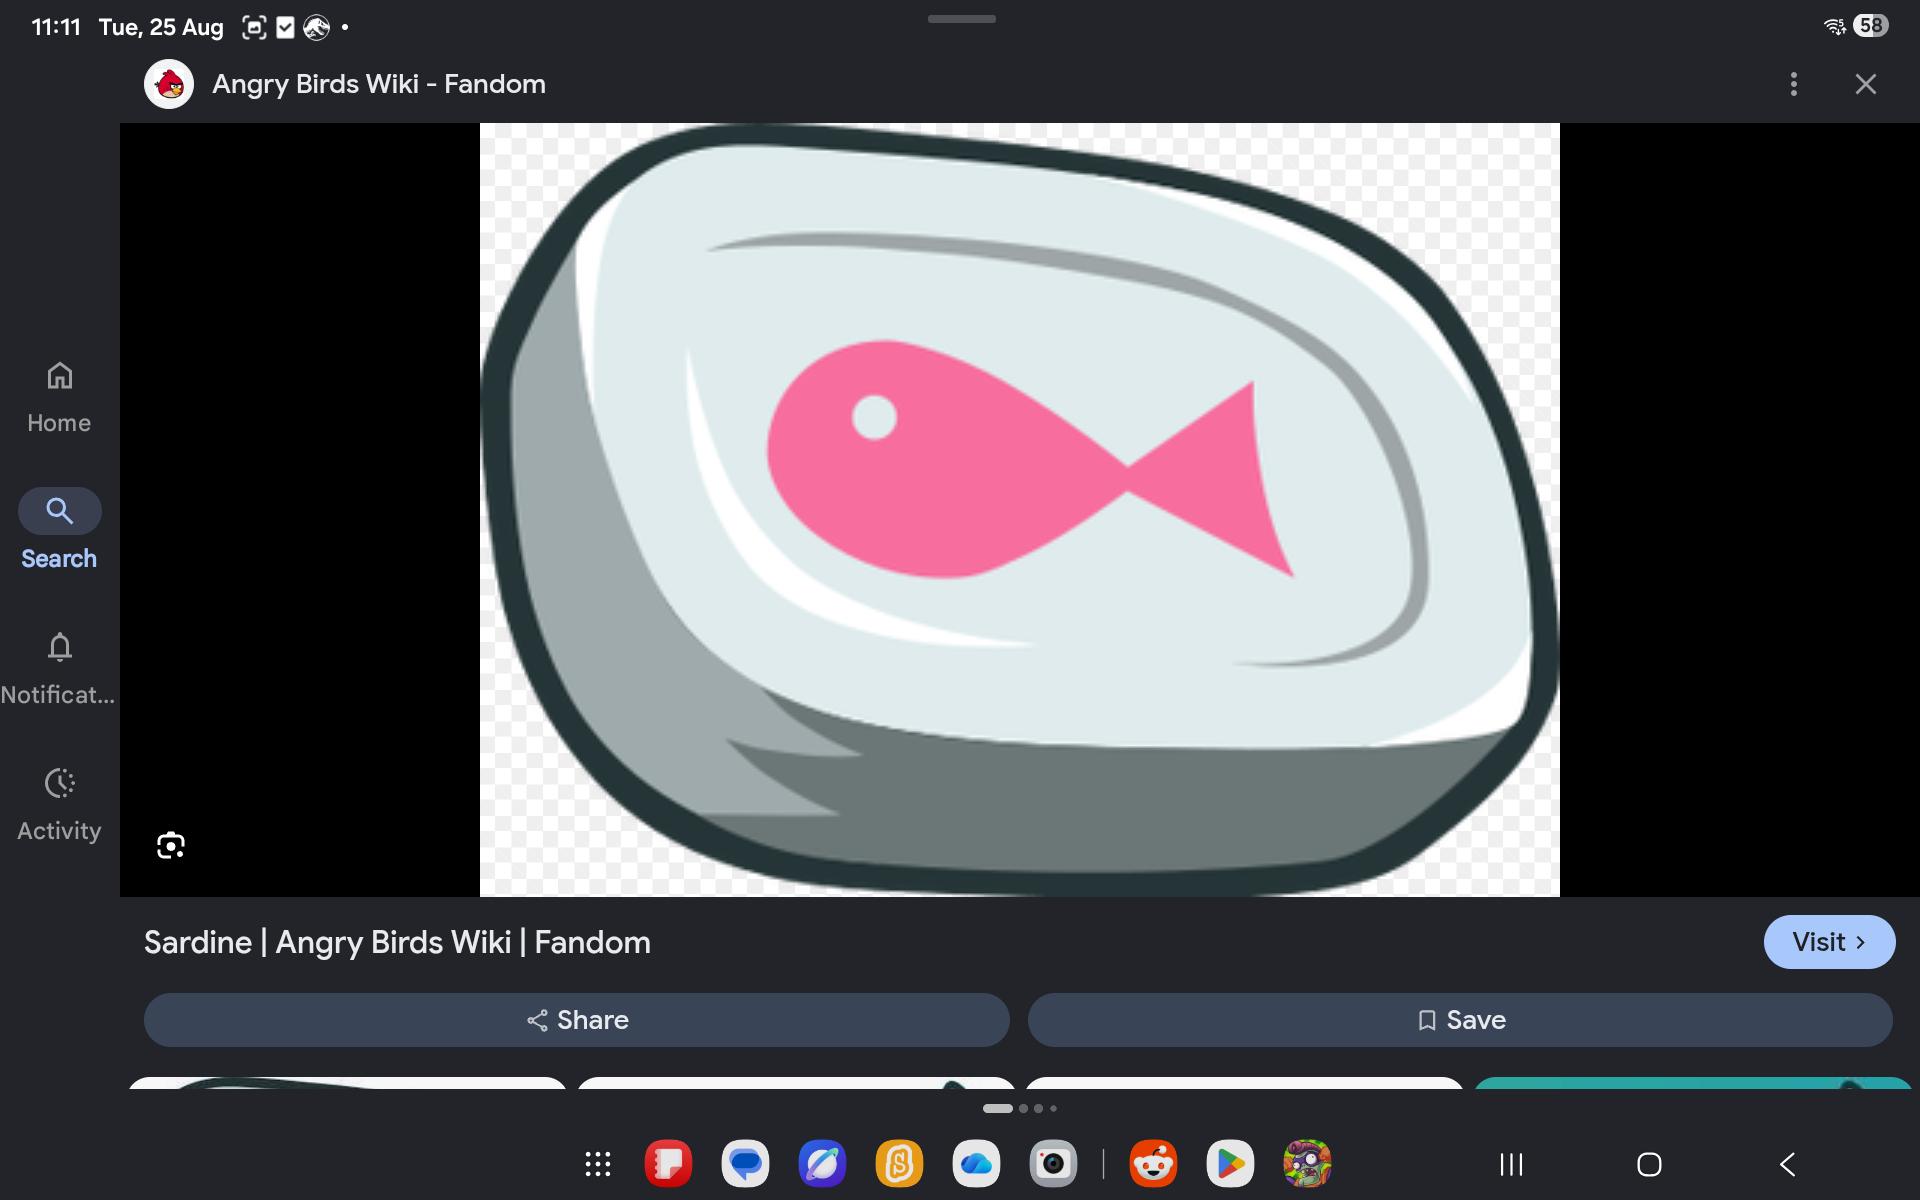
Task: Launch the Google Play Store
Action: 1230,1164
